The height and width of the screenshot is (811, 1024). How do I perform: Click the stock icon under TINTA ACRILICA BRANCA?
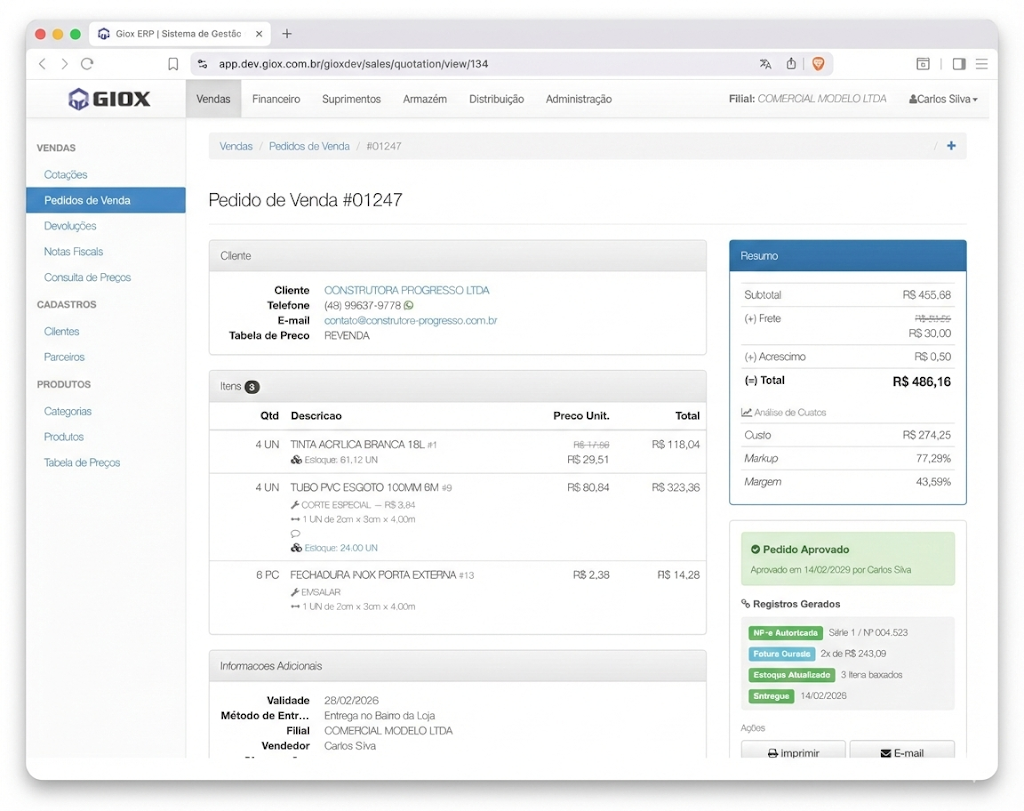click(x=296, y=460)
